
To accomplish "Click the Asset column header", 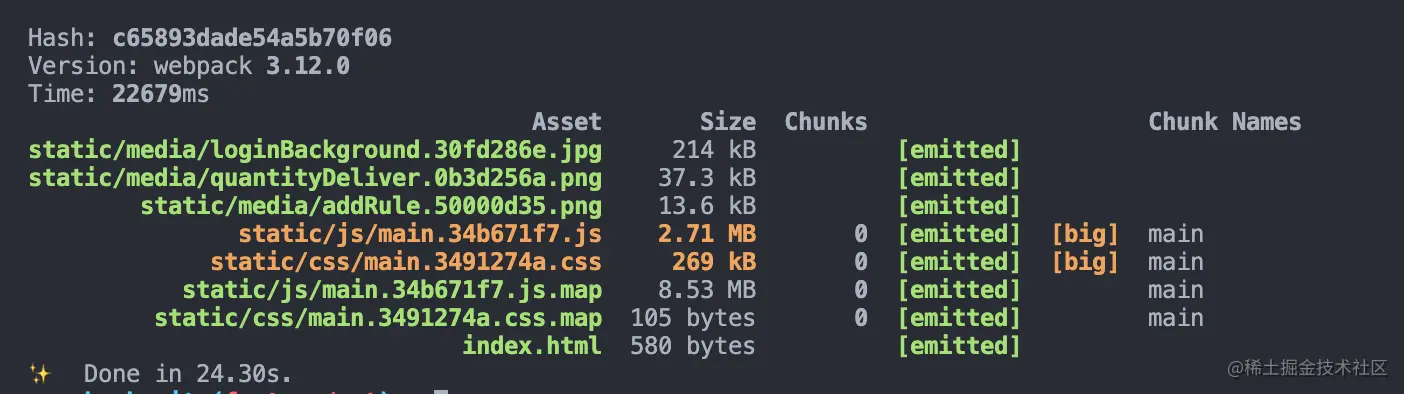I will [567, 122].
